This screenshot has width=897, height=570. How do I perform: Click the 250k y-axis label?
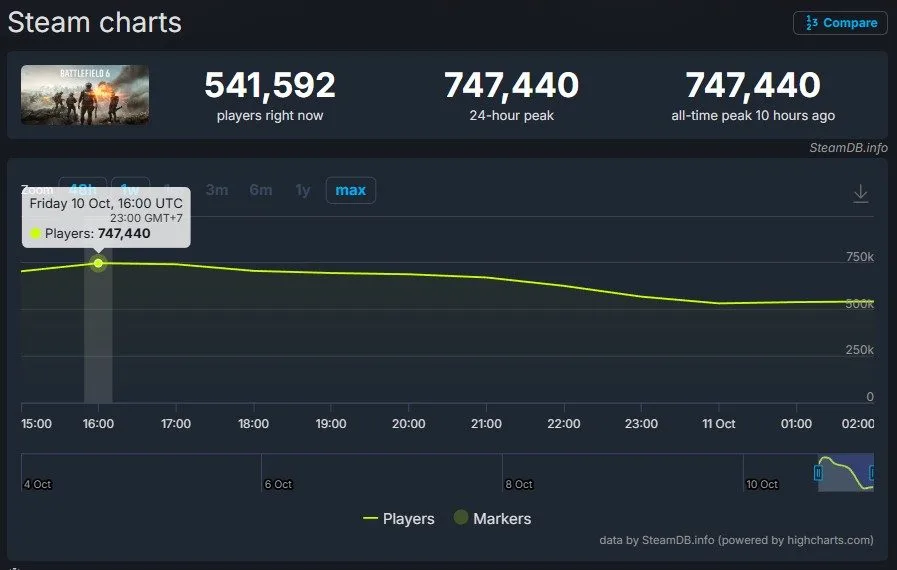click(x=860, y=350)
